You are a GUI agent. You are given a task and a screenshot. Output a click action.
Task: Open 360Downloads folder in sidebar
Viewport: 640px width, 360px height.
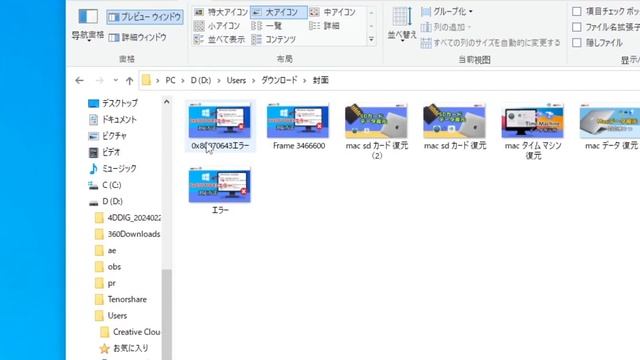click(127, 234)
